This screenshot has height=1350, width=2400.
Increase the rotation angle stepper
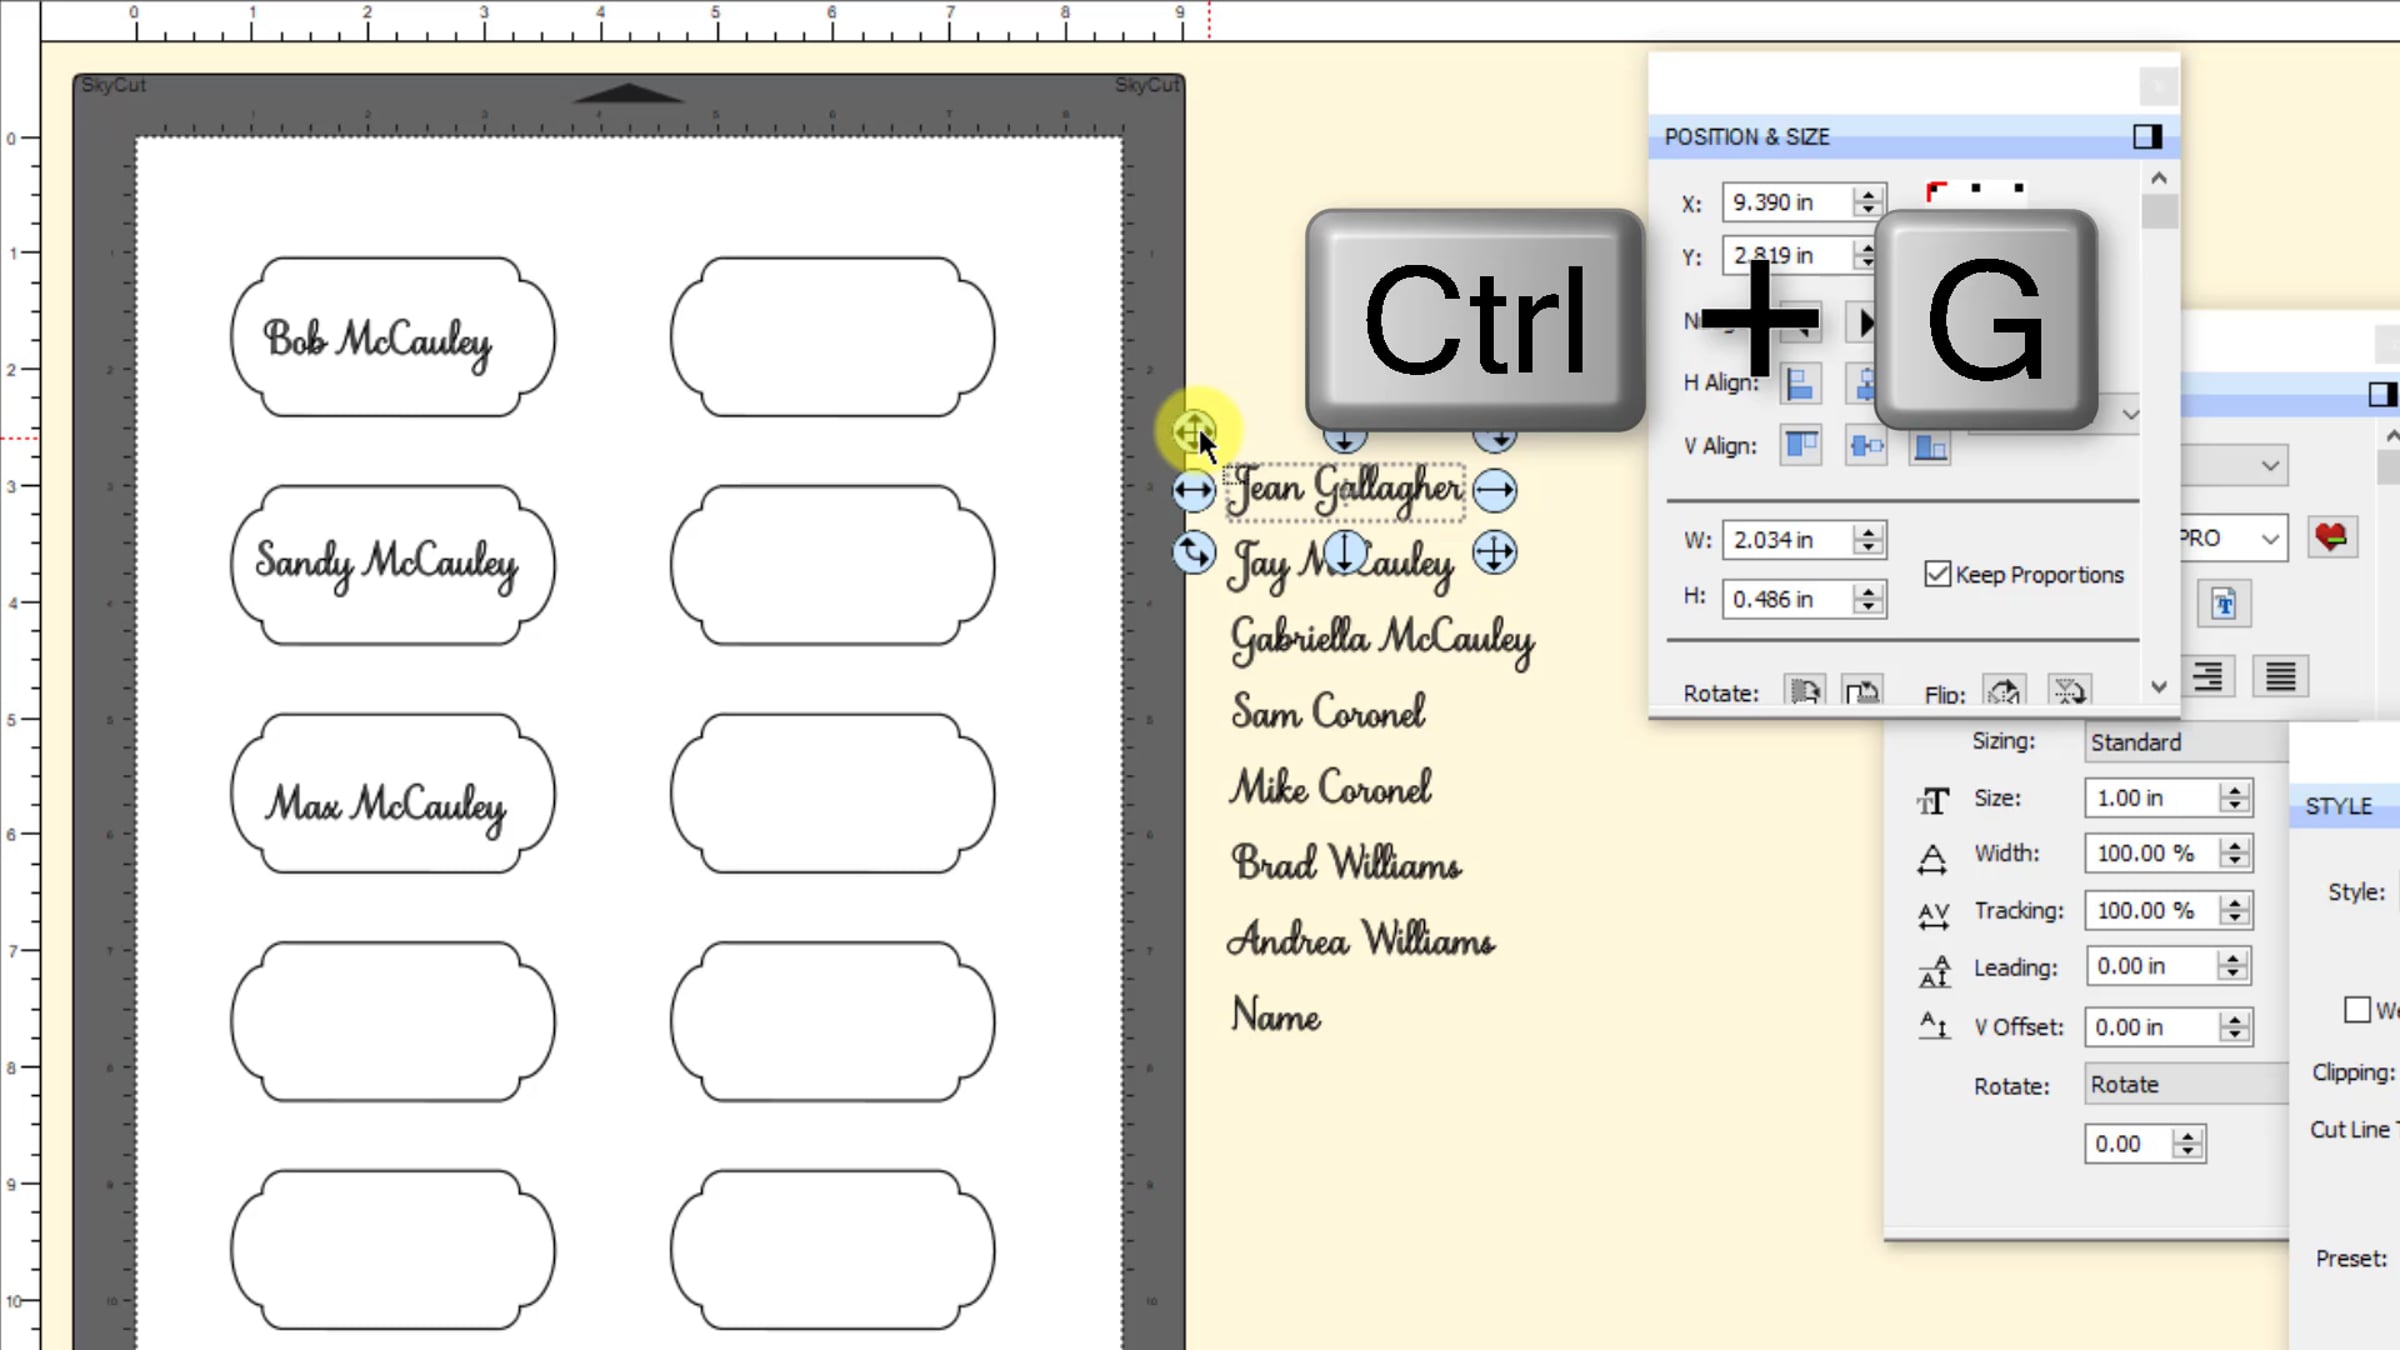[x=2188, y=1136]
